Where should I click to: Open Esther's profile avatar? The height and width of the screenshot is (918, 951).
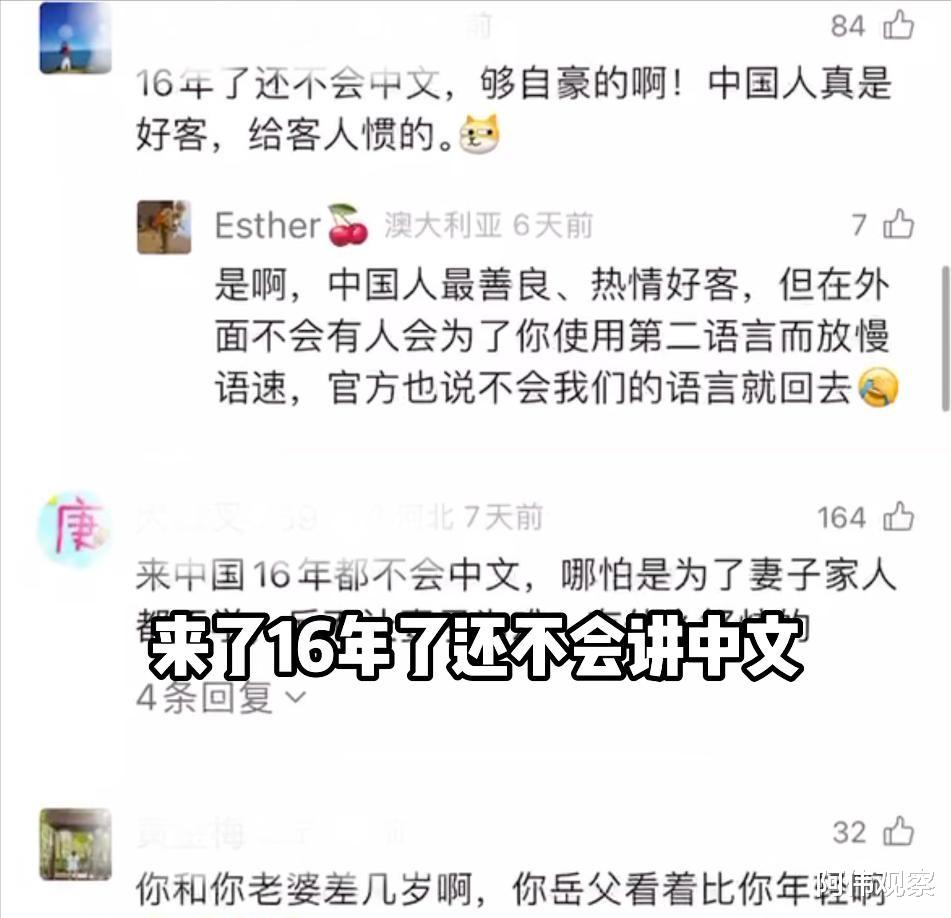pos(164,227)
